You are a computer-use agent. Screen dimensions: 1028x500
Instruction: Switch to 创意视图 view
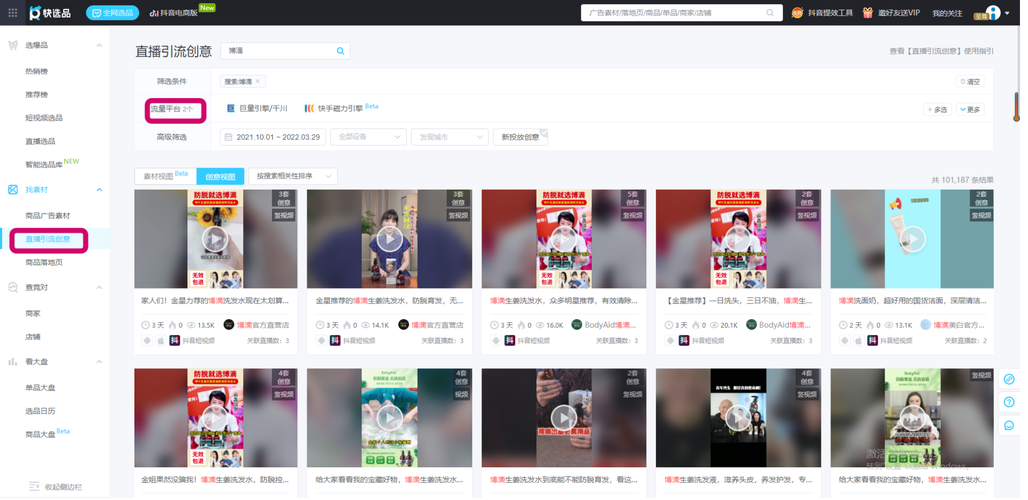tap(220, 176)
